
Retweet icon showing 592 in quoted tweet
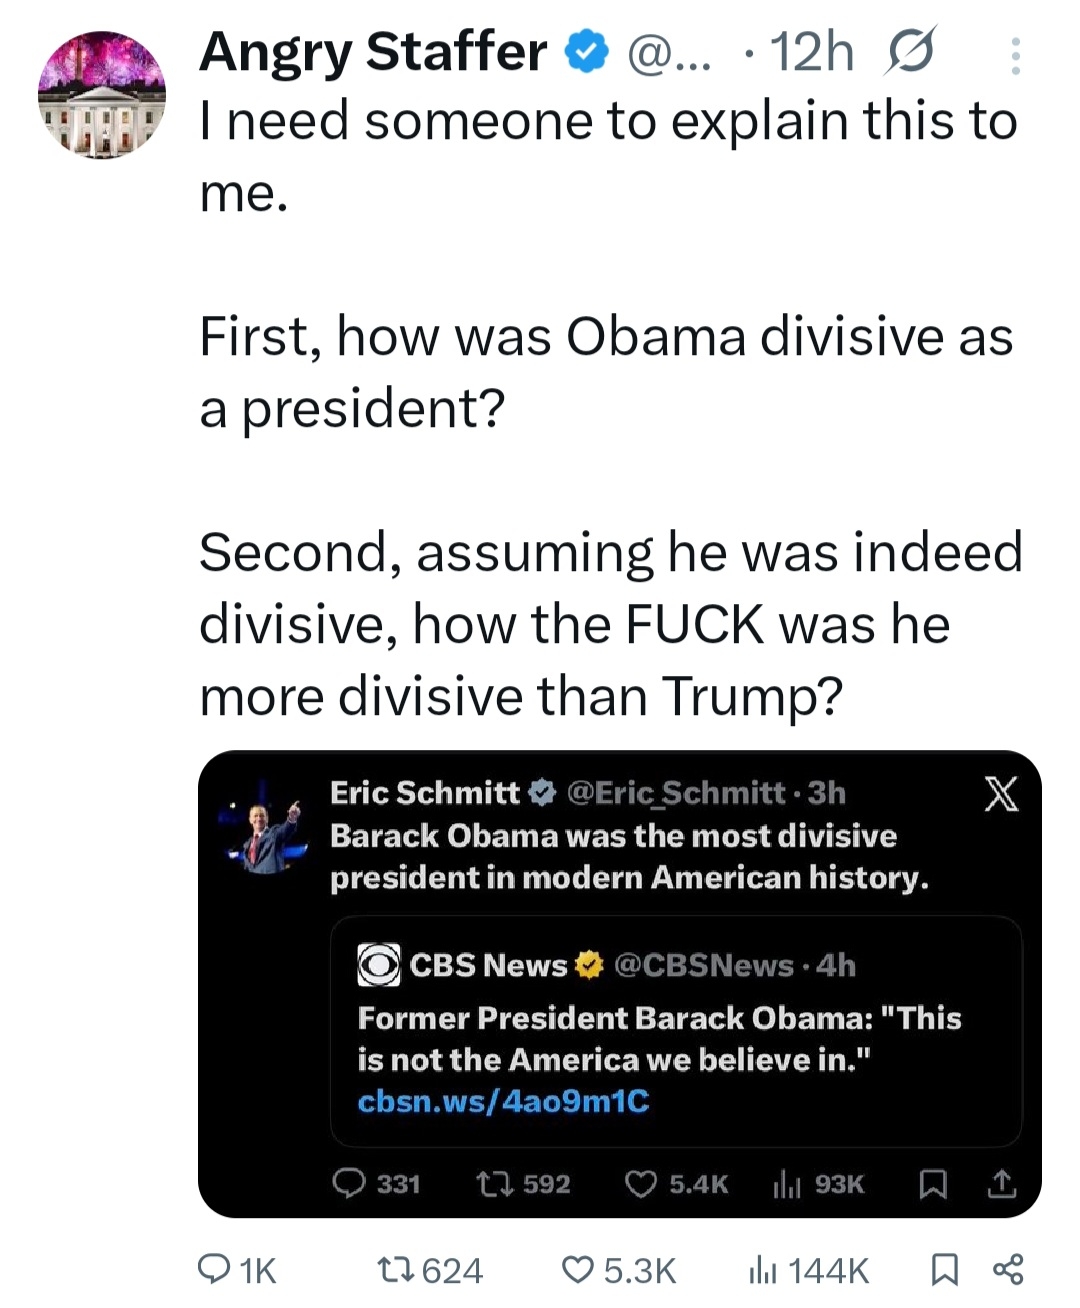pos(490,1184)
